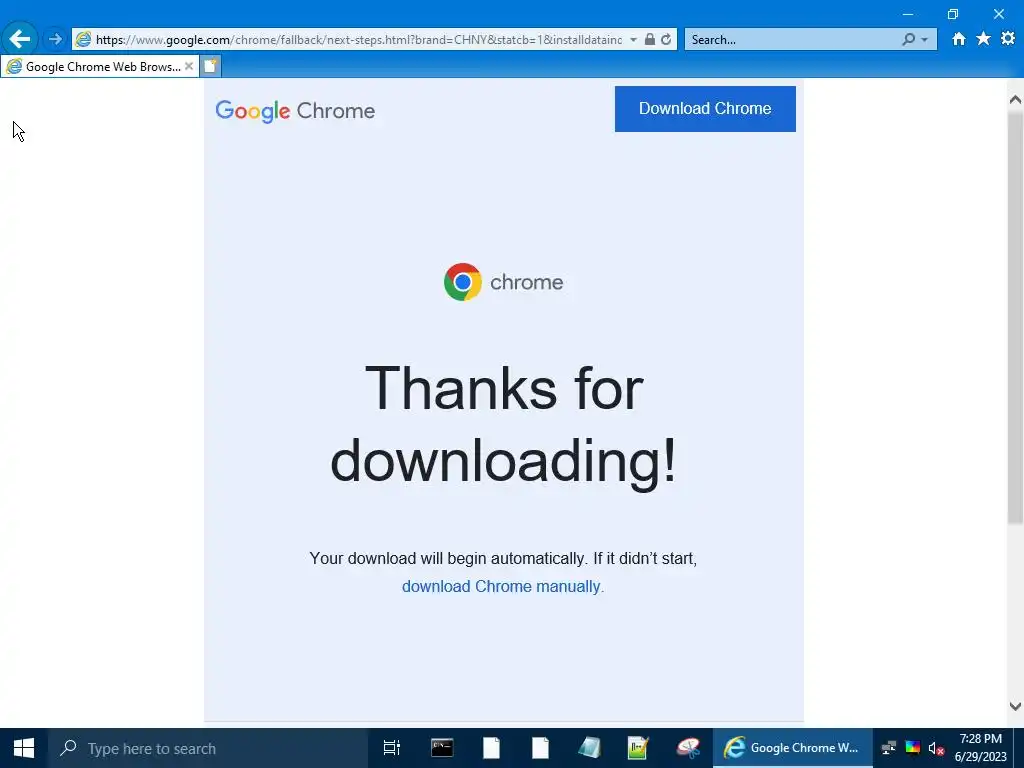The height and width of the screenshot is (768, 1024).
Task: Click the Internet Explorer taskbar button
Action: click(792, 748)
